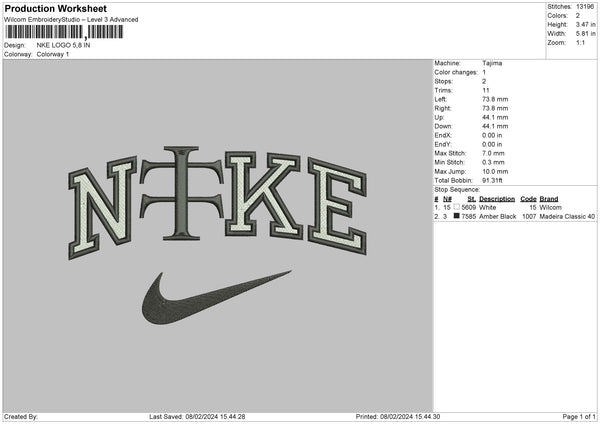Click the Min Stitch value 0.3 mm
Viewport: 600px width, 424px height.
click(x=493, y=162)
